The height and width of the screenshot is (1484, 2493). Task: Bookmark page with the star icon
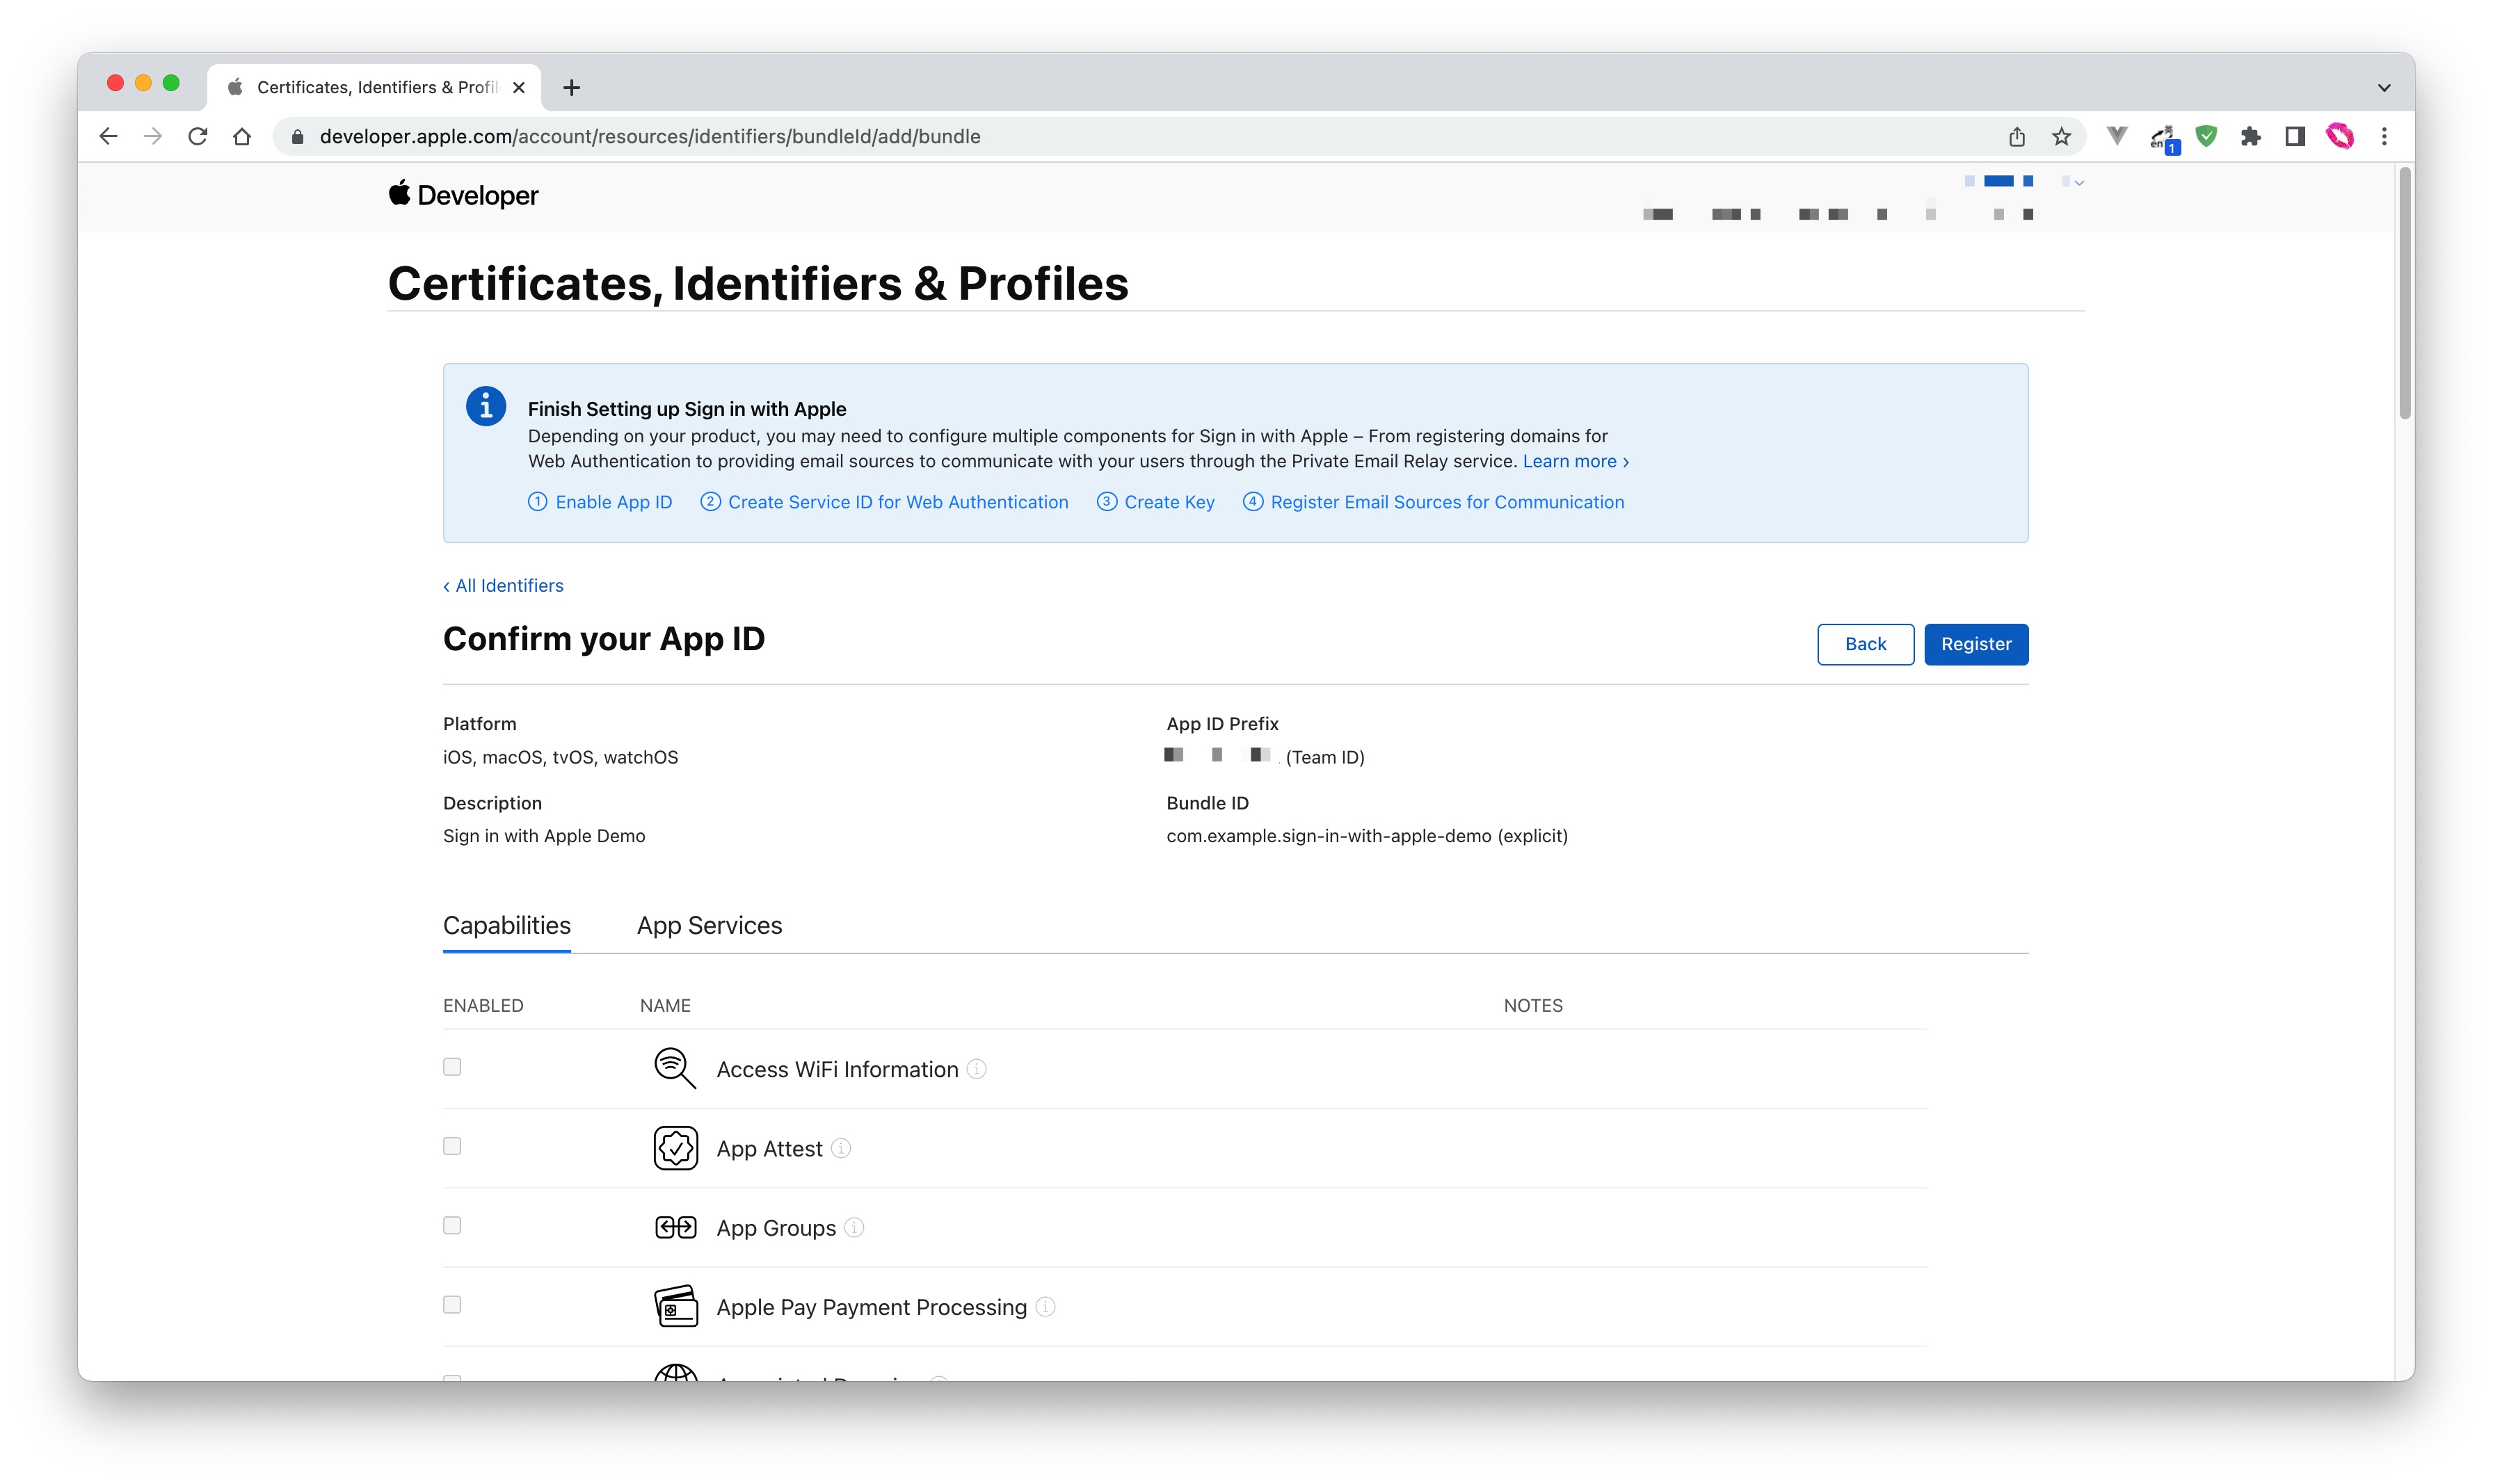point(2061,137)
